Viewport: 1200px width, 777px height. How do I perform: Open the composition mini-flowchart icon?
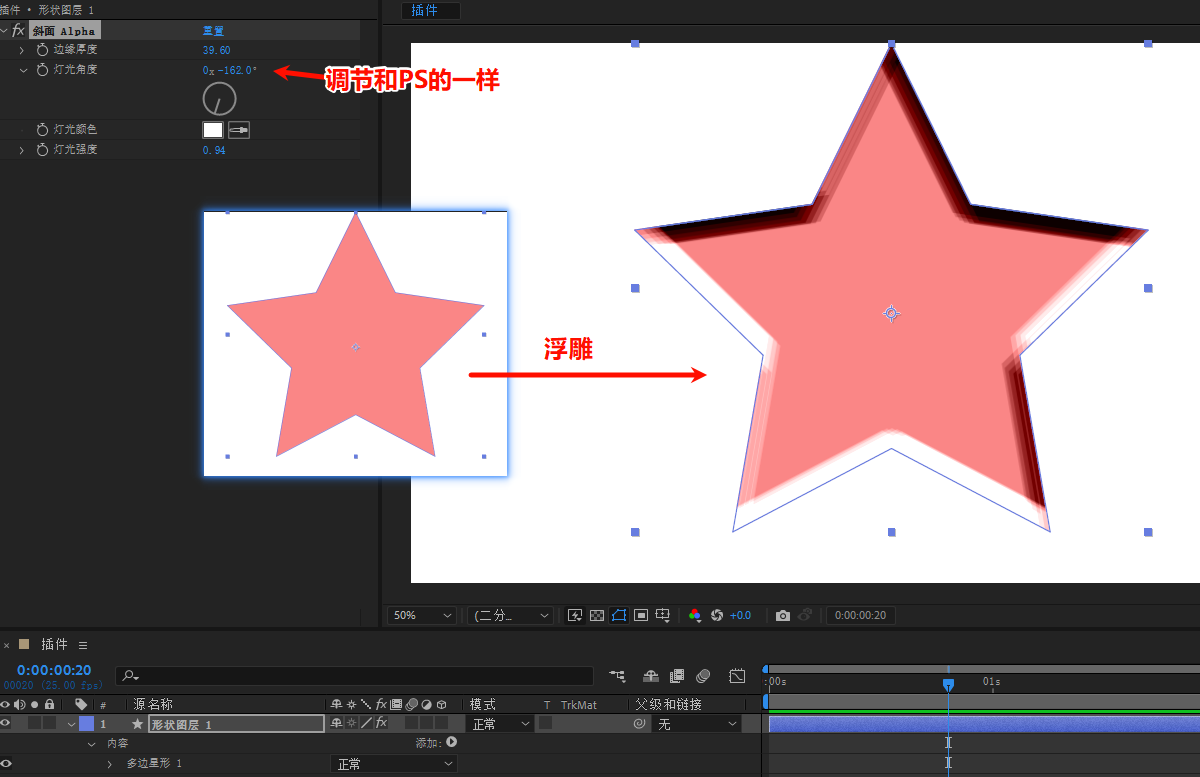617,677
